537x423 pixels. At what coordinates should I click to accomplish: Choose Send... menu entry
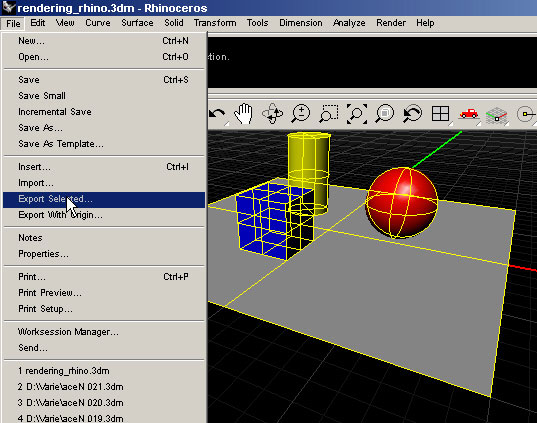(x=104, y=348)
